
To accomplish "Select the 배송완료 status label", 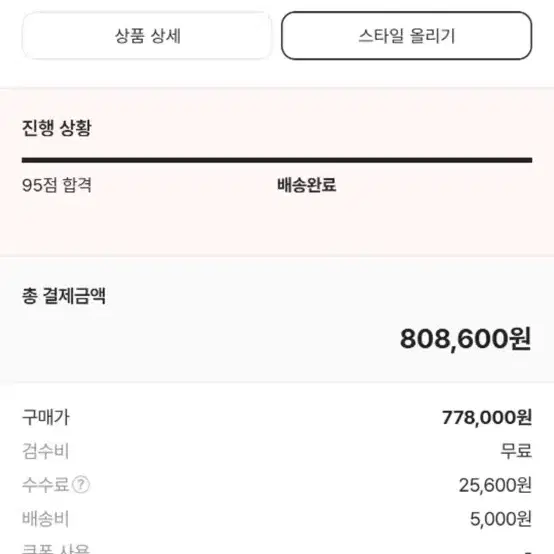I will pyautogui.click(x=306, y=185).
